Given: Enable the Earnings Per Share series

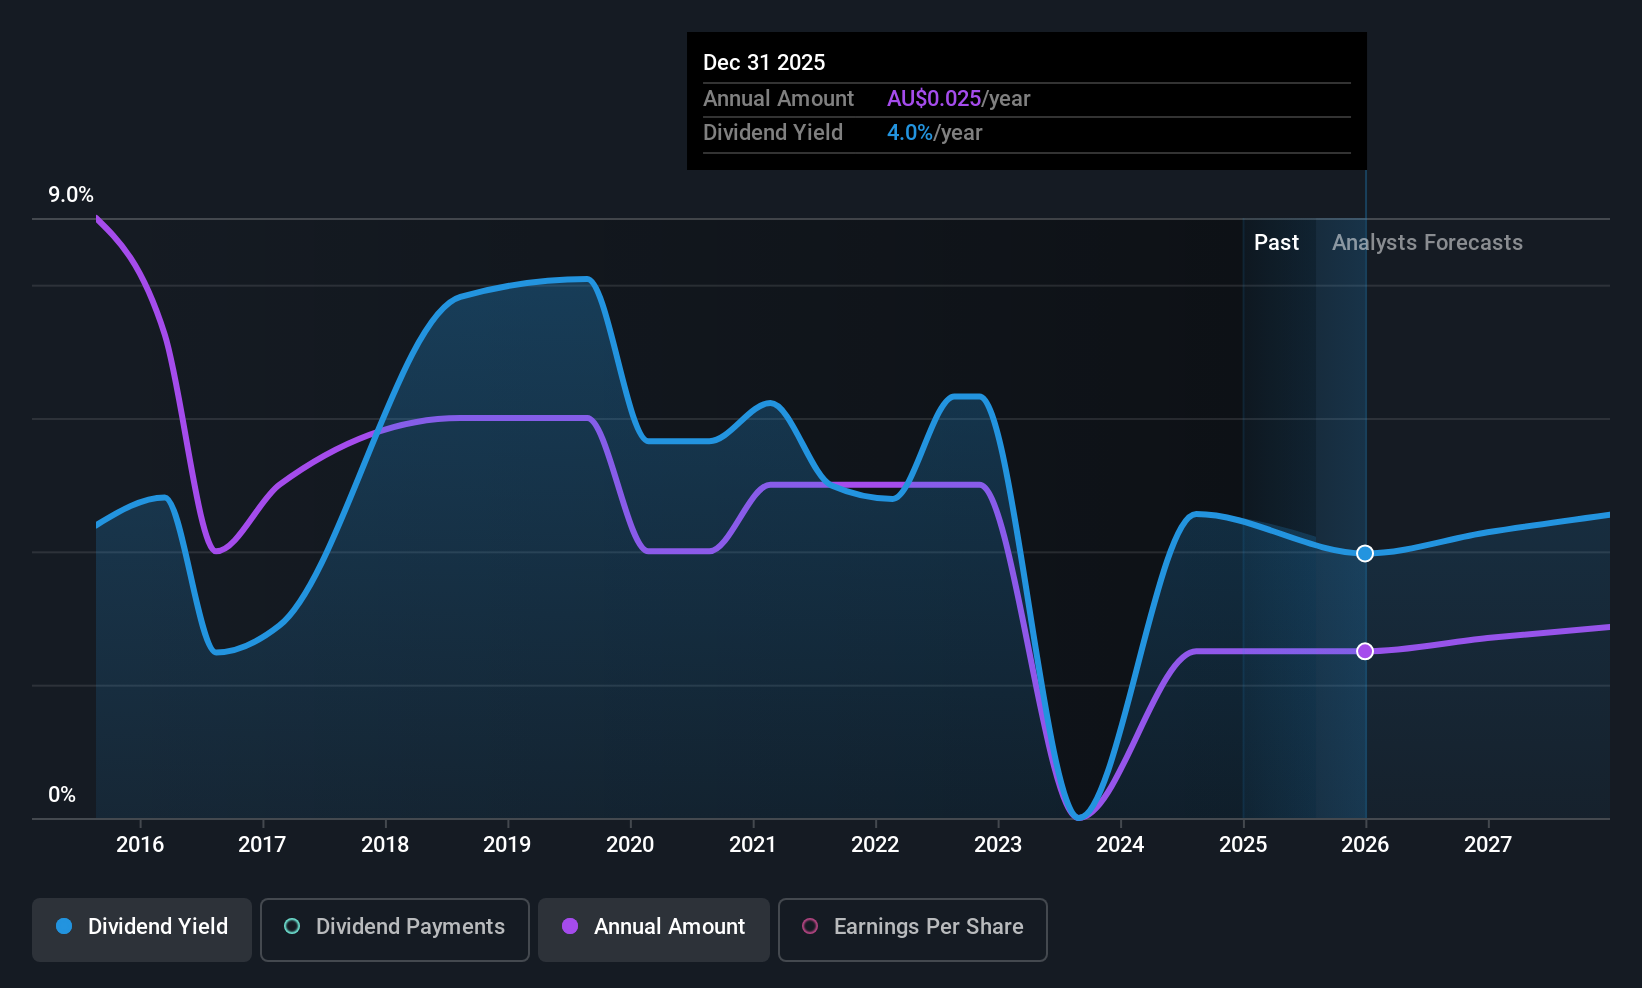Looking at the screenshot, I should click(913, 929).
